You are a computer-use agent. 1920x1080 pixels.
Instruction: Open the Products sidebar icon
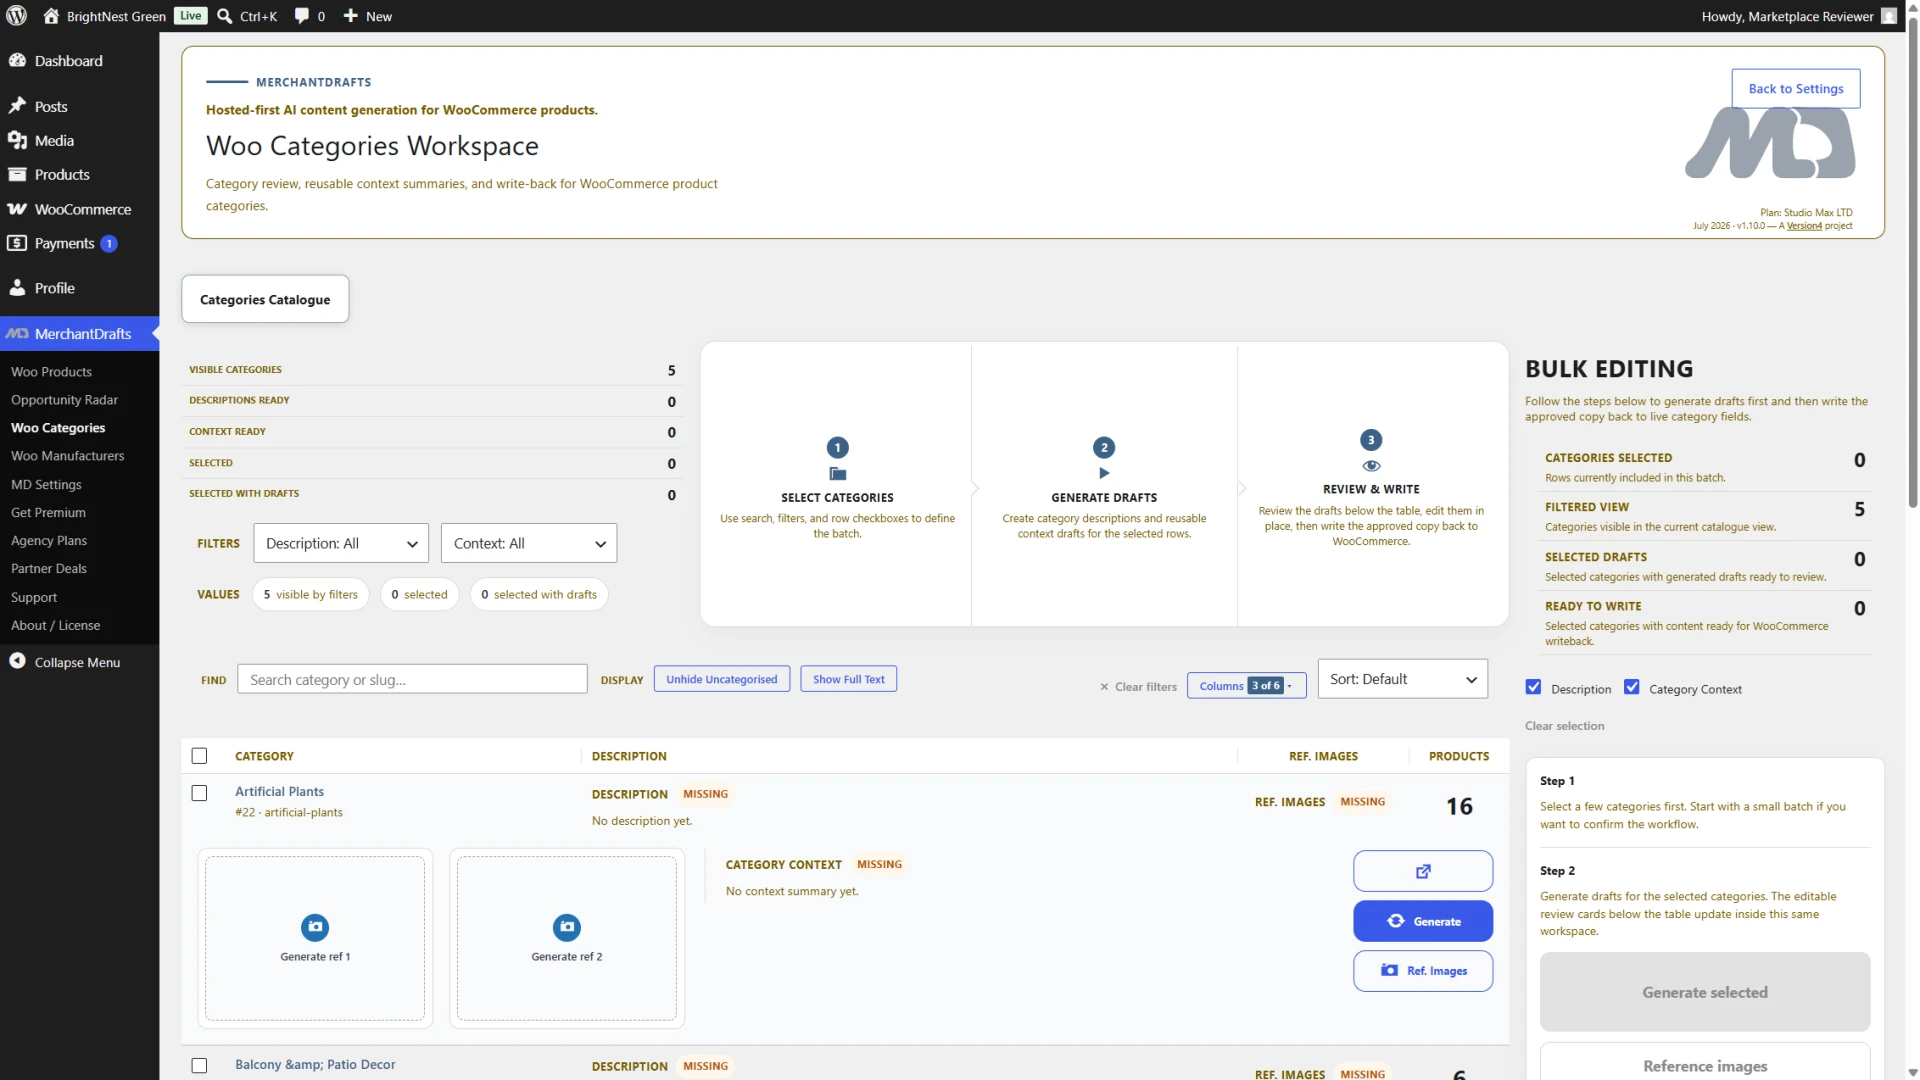pyautogui.click(x=17, y=175)
